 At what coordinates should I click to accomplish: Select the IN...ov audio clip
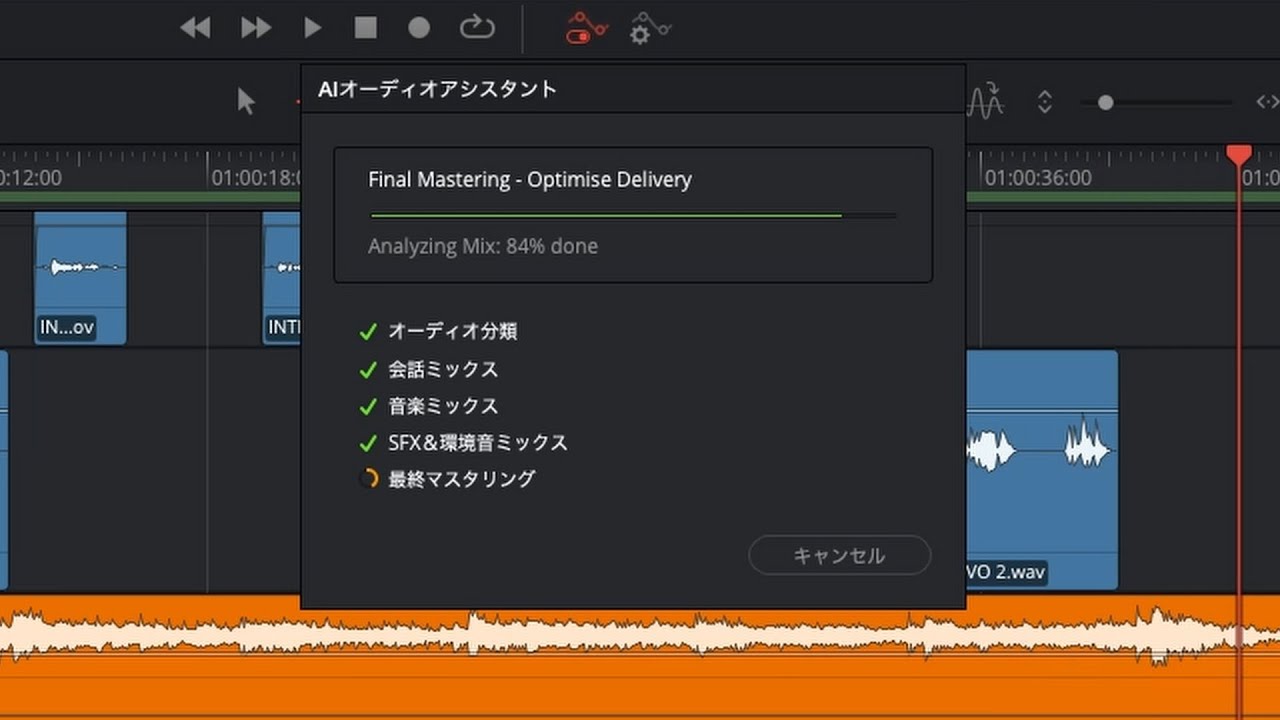click(x=80, y=277)
